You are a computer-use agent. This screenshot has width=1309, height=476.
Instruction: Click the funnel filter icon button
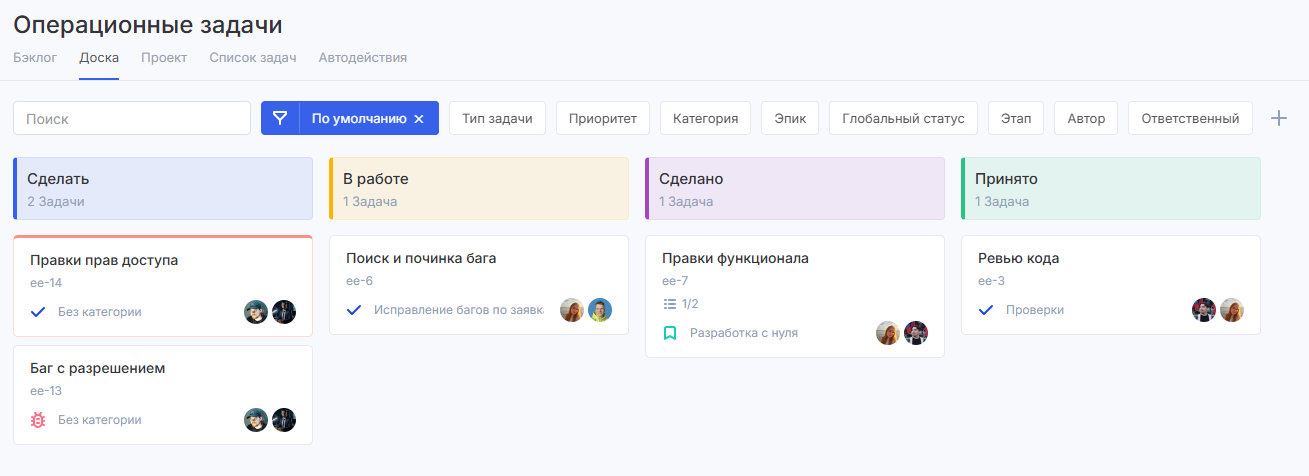[280, 118]
